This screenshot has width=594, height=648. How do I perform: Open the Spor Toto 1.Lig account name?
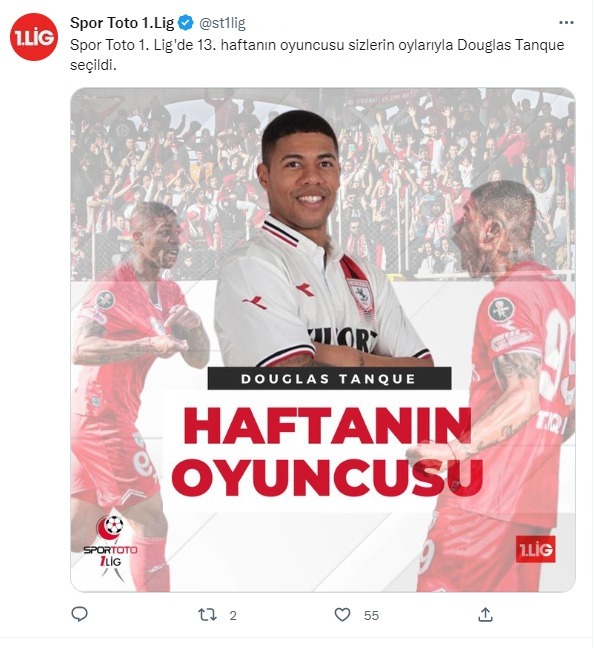click(122, 23)
